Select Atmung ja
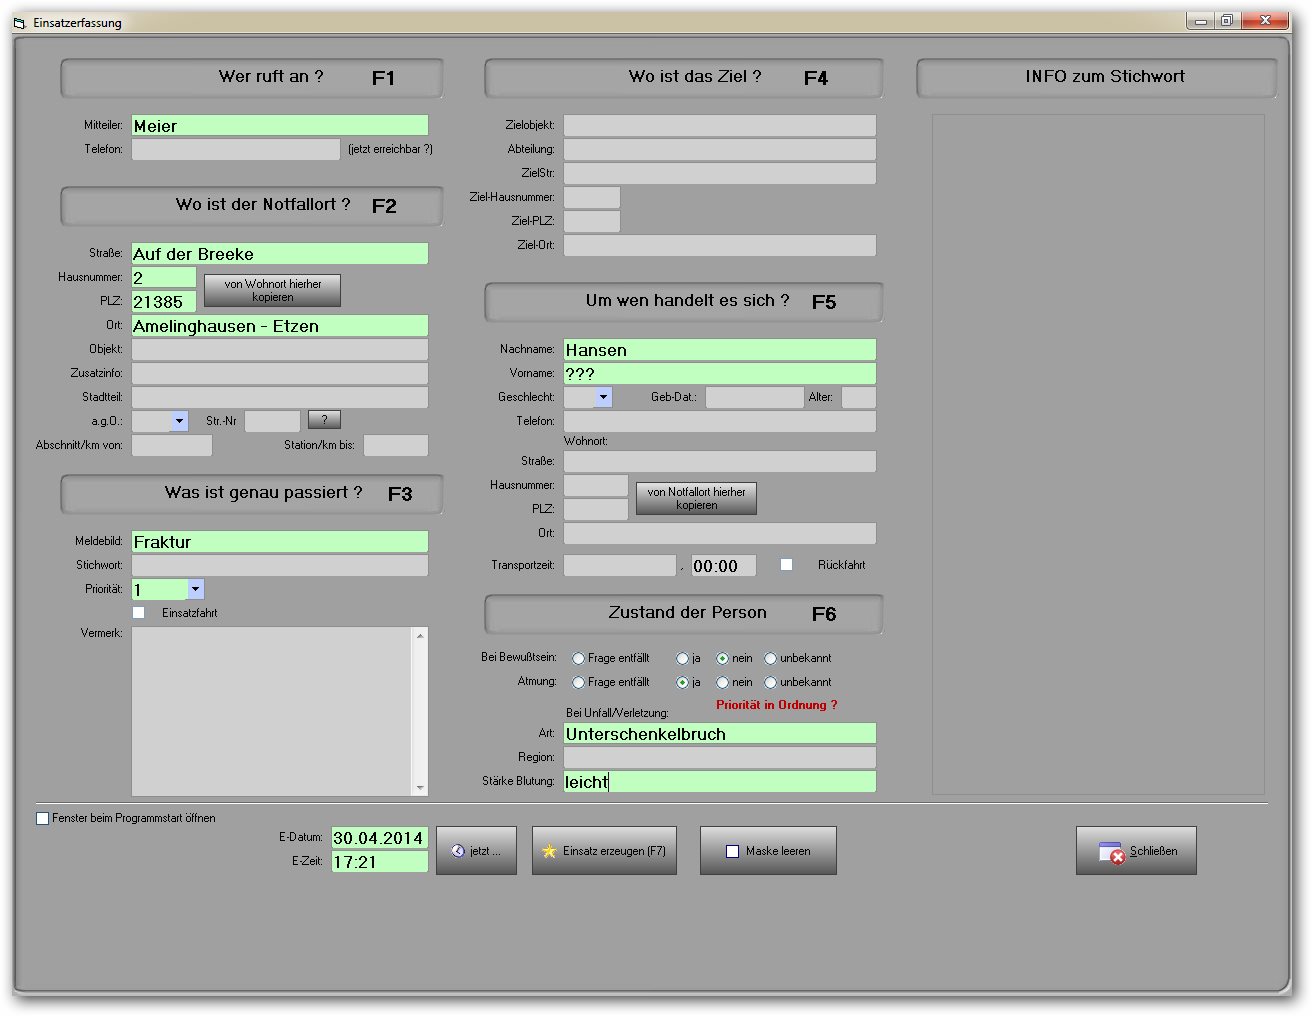This screenshot has height=1016, width=1312. (x=682, y=682)
